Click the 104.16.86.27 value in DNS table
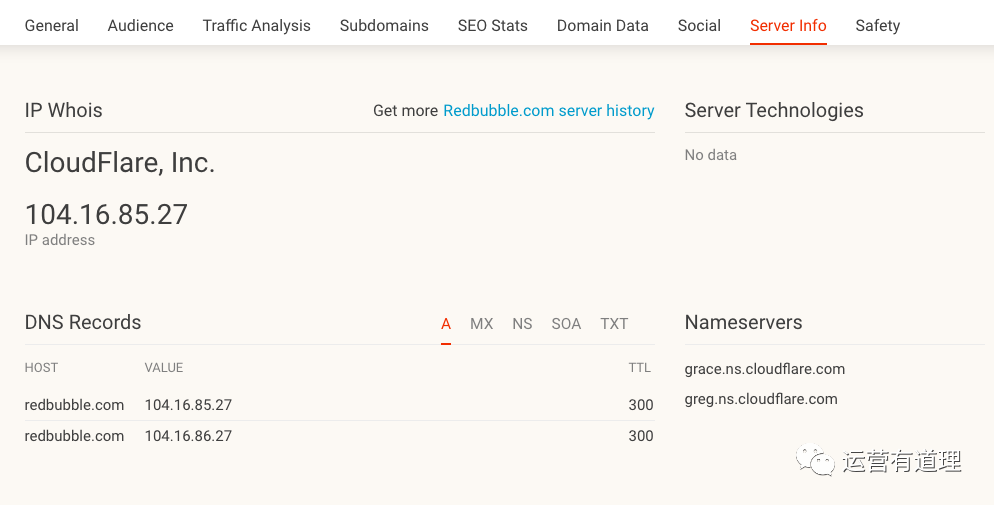 click(188, 436)
